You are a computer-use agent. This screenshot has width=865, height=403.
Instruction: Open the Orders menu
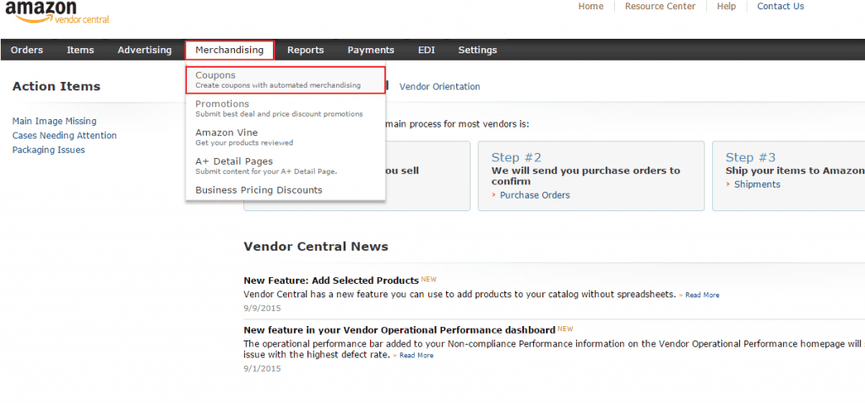[x=26, y=50]
